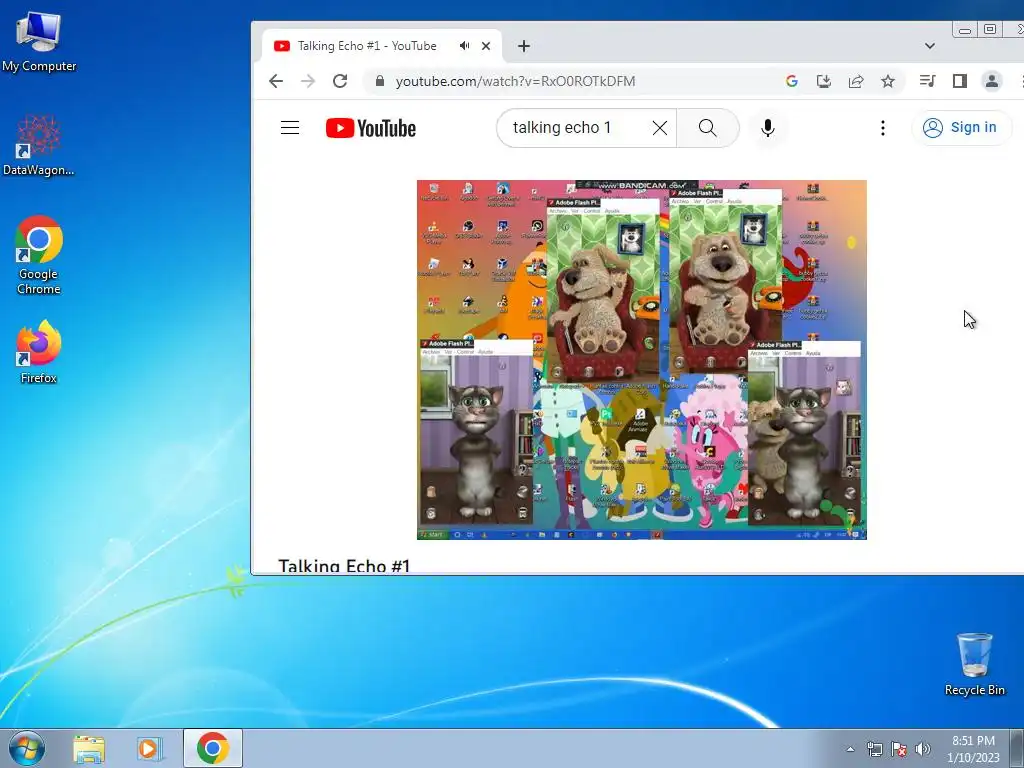Click the Google icon in the address bar
The width and height of the screenshot is (1024, 768).
tap(792, 81)
